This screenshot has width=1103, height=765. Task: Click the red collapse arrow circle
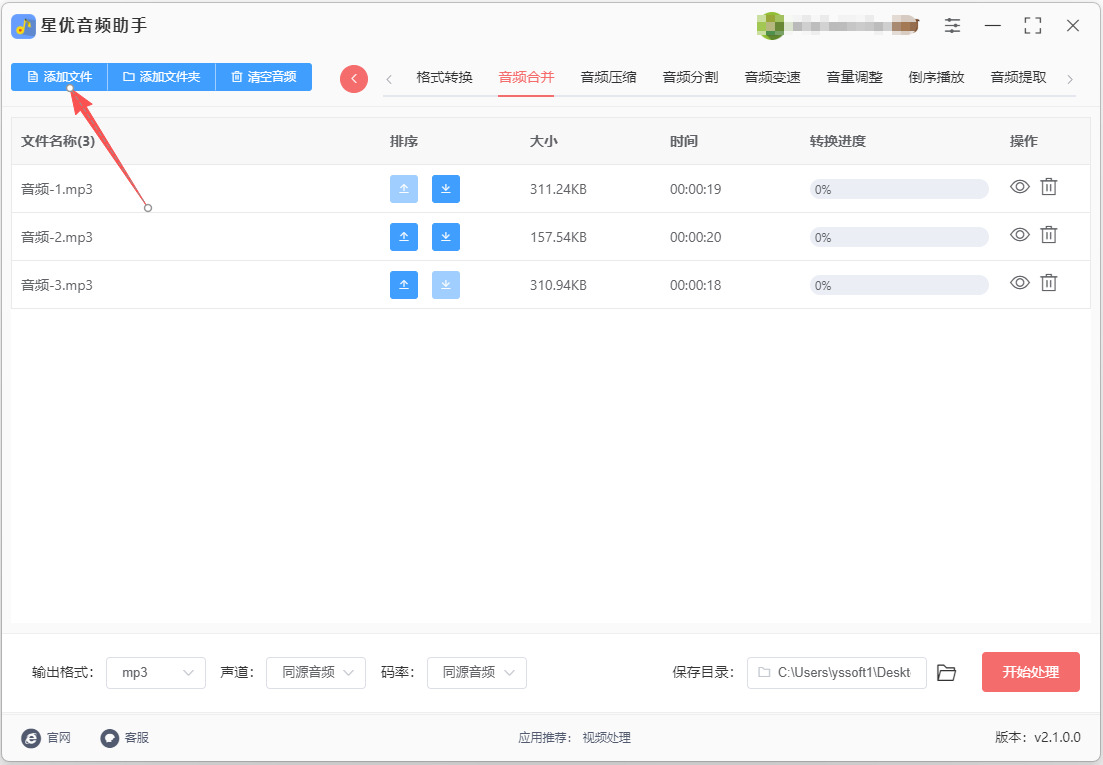tap(354, 79)
